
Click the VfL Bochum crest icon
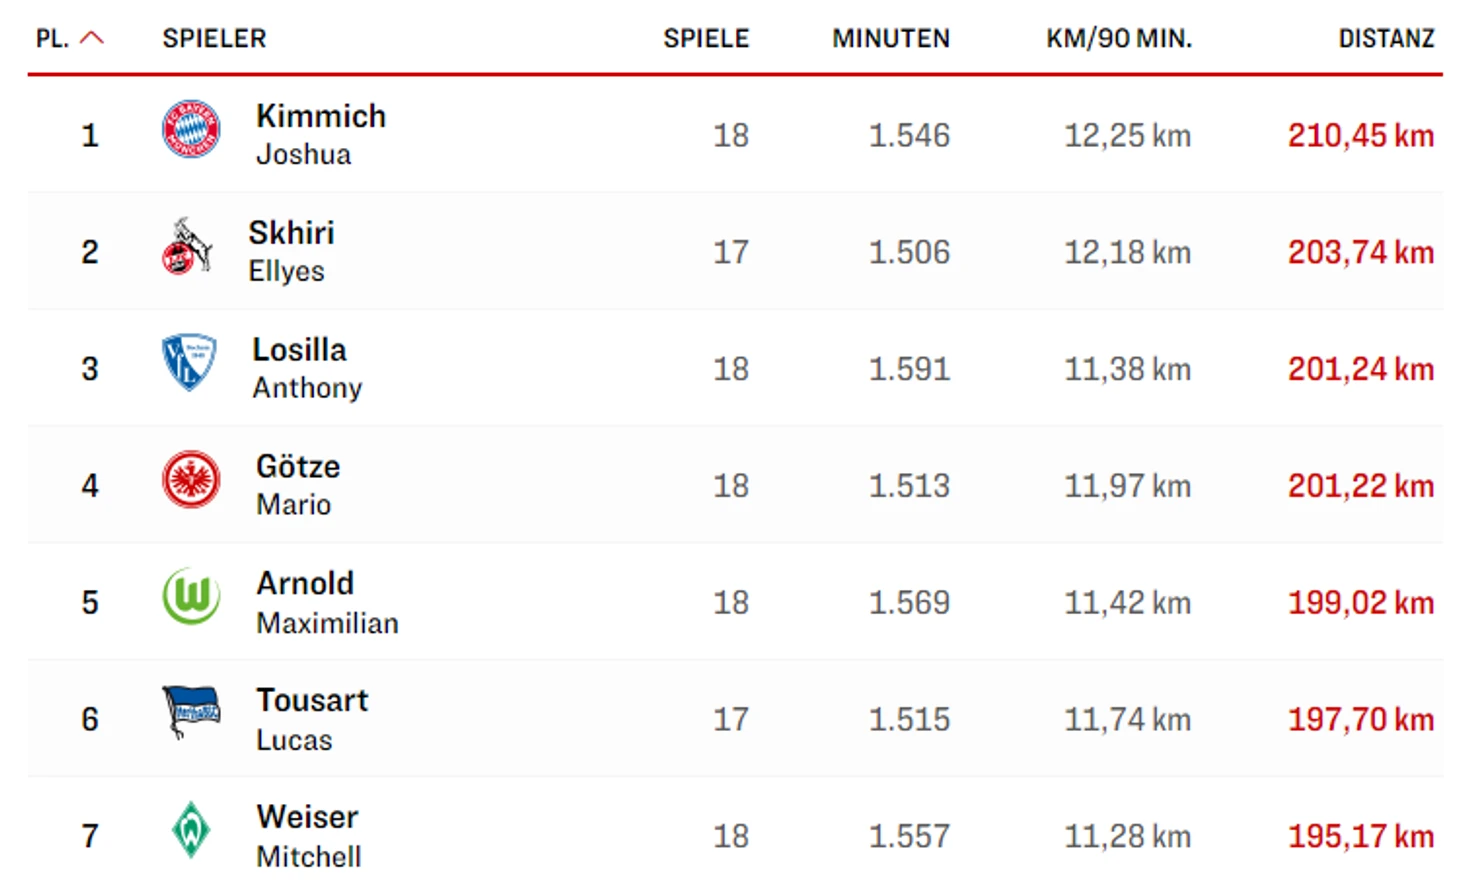click(189, 362)
